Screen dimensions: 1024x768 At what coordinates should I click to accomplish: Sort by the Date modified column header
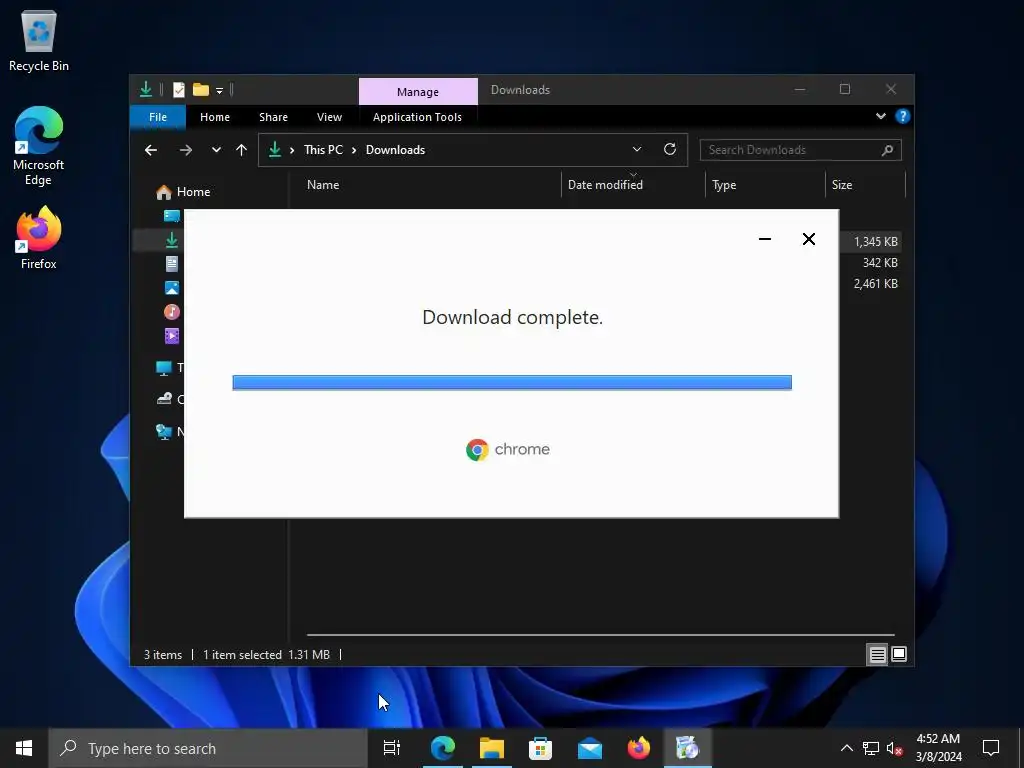pyautogui.click(x=633, y=185)
